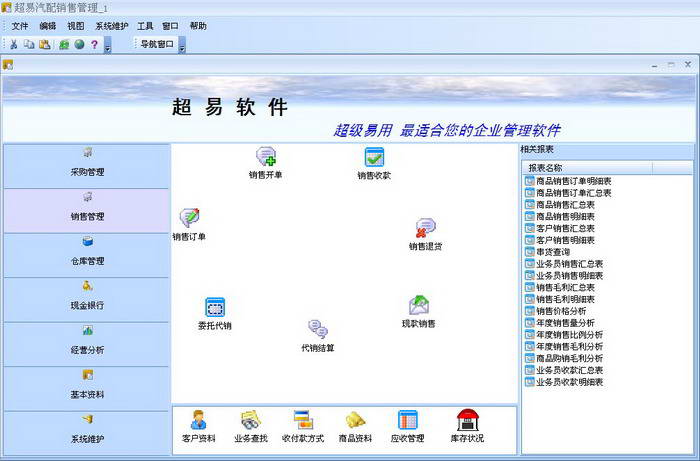The height and width of the screenshot is (461, 700).
Task: Select 仓库管理 in the sidebar
Action: 87,255
